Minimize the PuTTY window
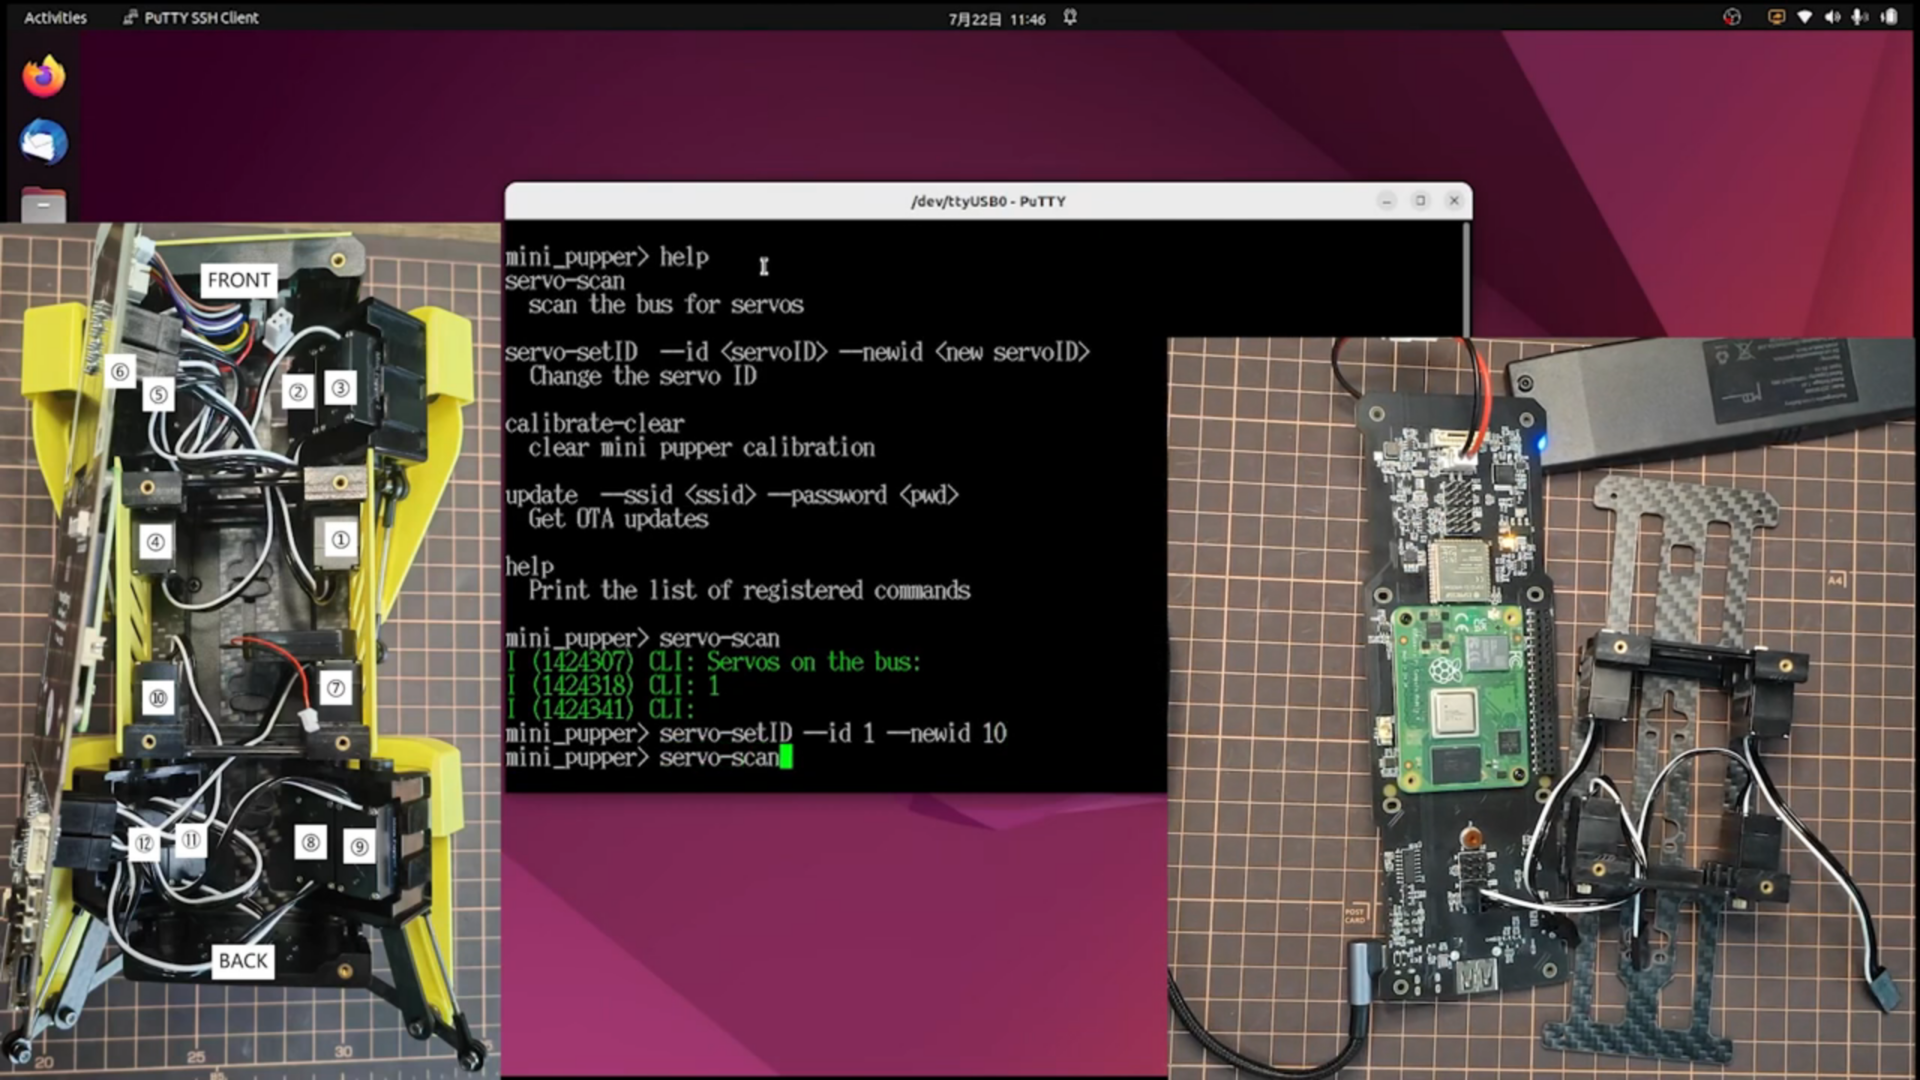The height and width of the screenshot is (1080, 1920). click(1386, 201)
